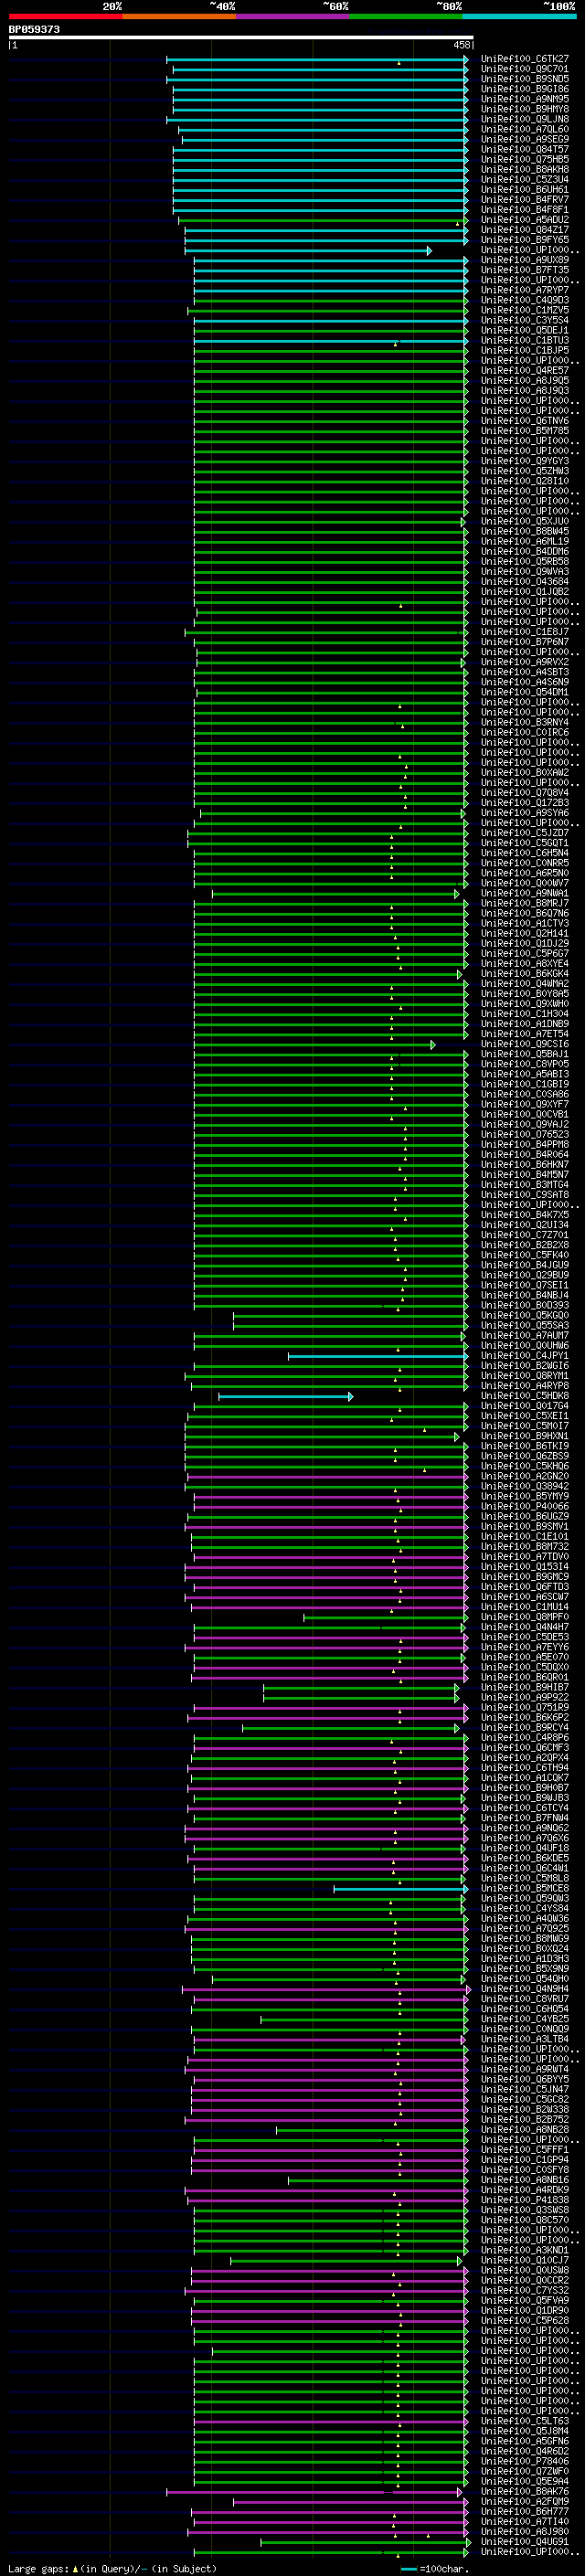The image size is (585, 2576).
Task: Open hit UniRef100_Q9LJN8
Action: click(x=524, y=119)
